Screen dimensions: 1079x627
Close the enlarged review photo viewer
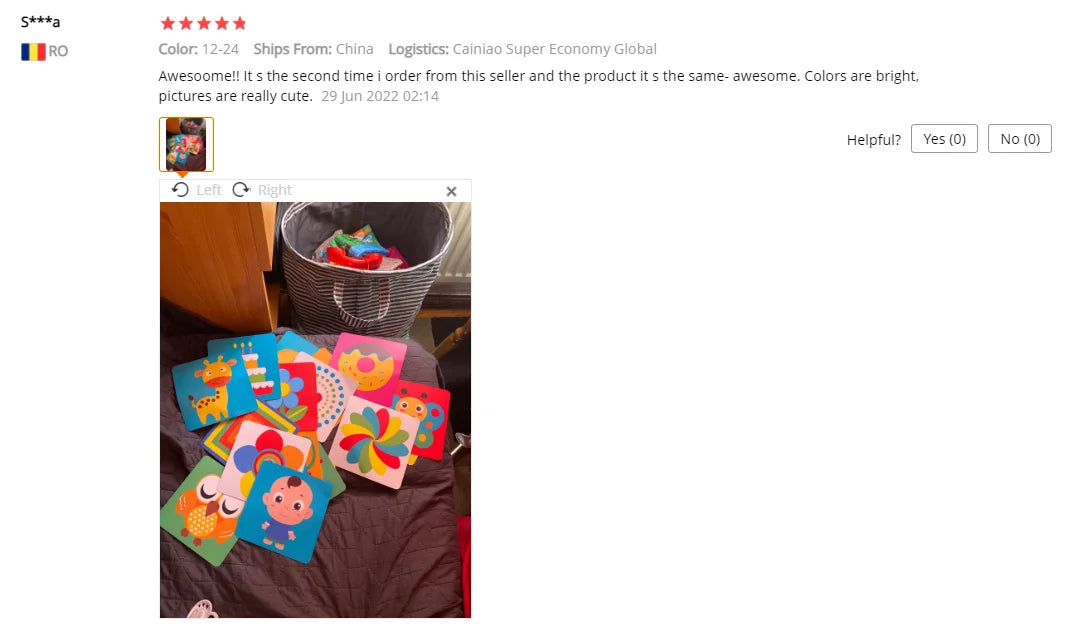tap(451, 191)
